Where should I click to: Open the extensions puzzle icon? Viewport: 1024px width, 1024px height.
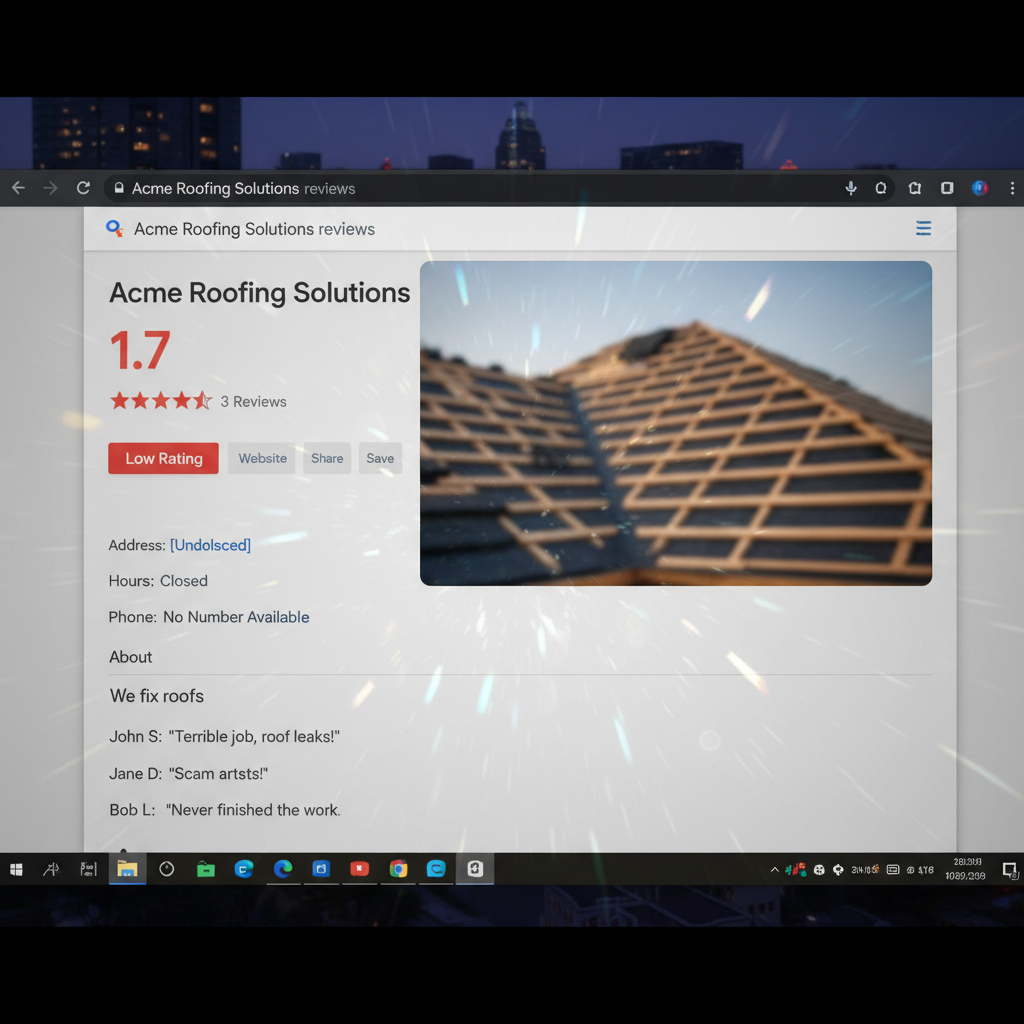point(914,188)
